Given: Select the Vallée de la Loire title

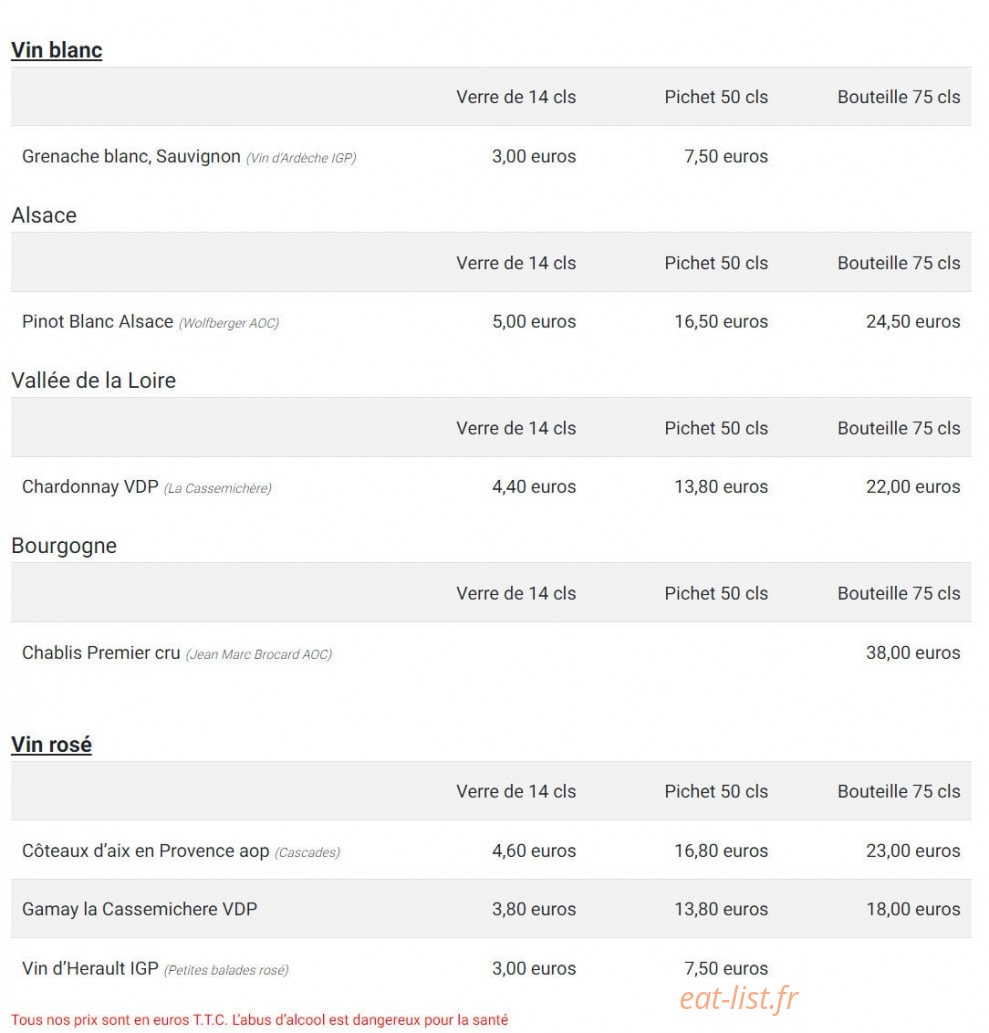Looking at the screenshot, I should coord(94,381).
